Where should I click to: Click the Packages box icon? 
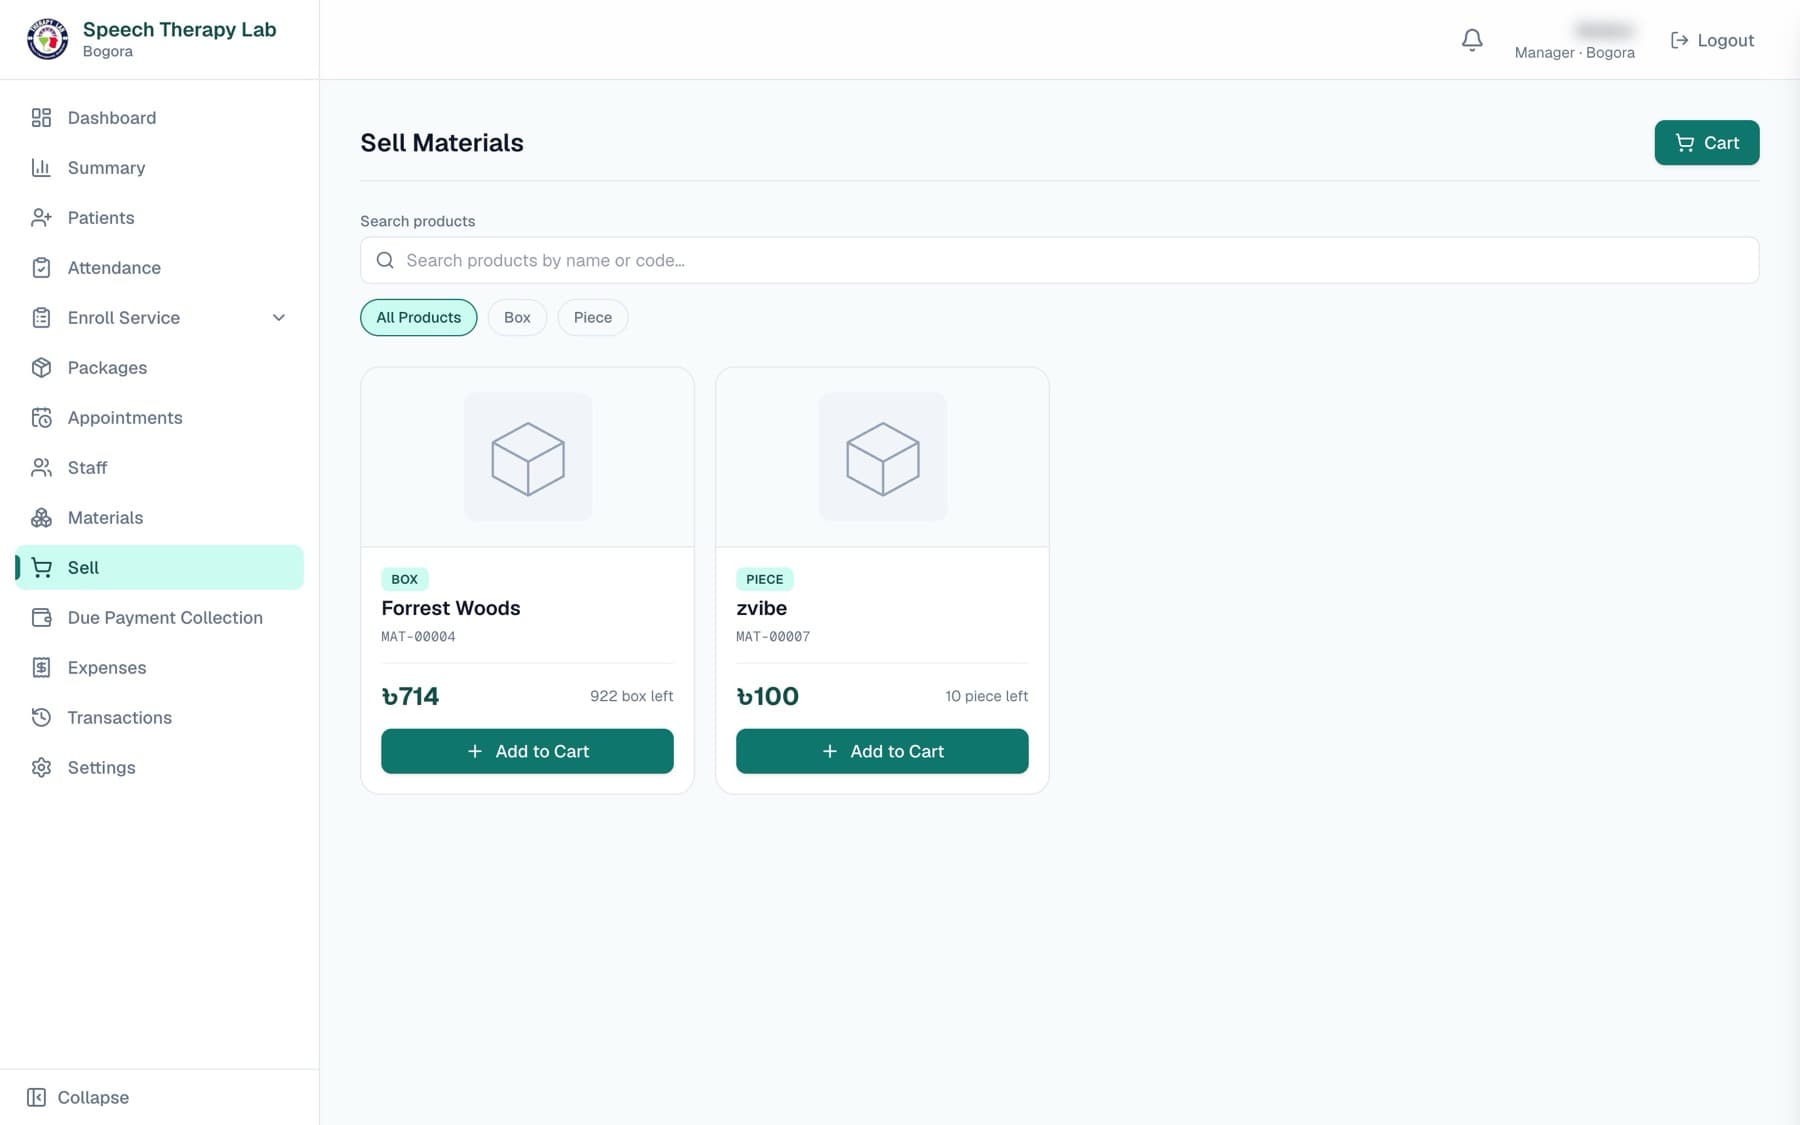coord(41,368)
